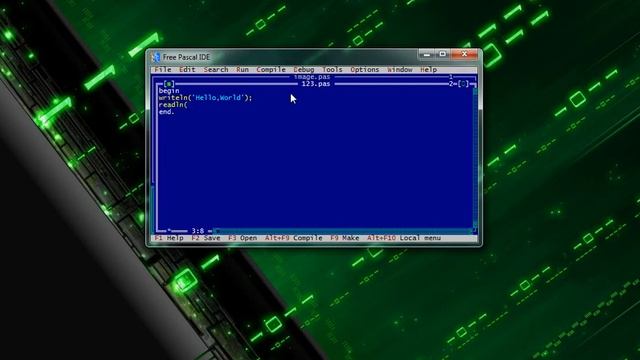Click the editor's vertical scrollbar
Image resolution: width=640 pixels, height=360 pixels.
475,157
